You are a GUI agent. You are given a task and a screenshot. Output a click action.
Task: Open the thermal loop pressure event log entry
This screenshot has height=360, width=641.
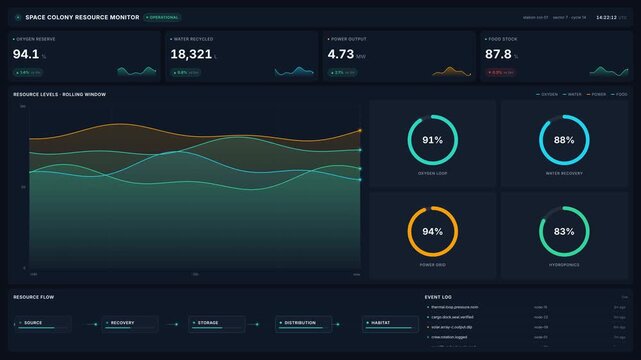click(527, 307)
